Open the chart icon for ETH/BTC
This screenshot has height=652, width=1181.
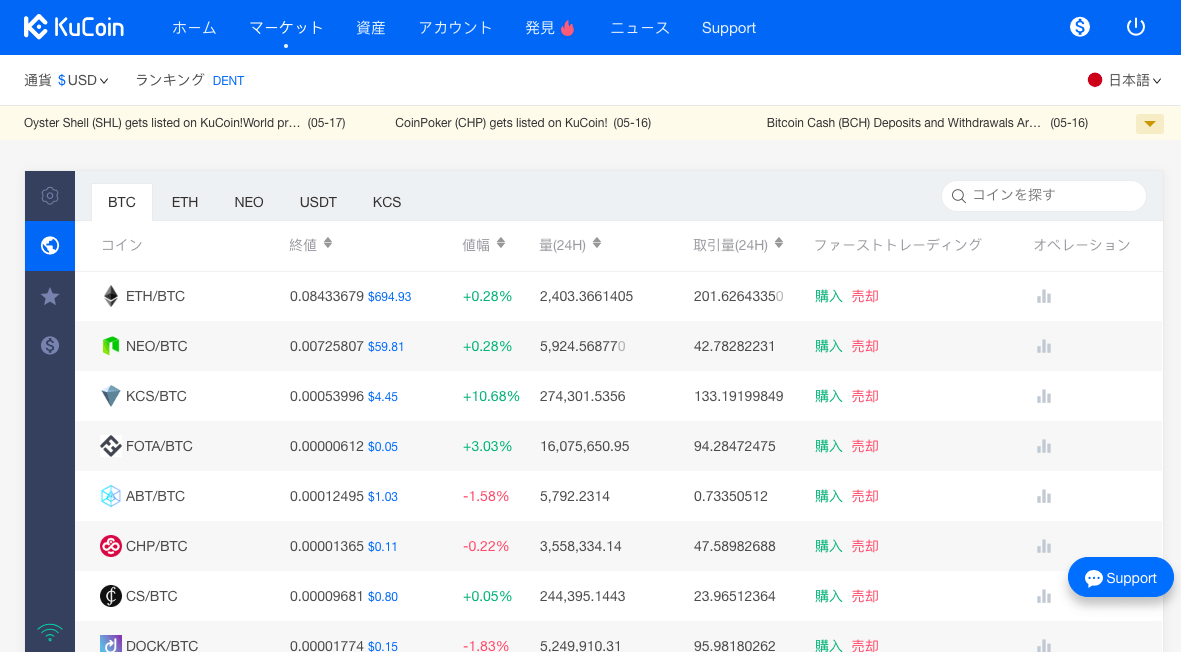tap(1044, 297)
